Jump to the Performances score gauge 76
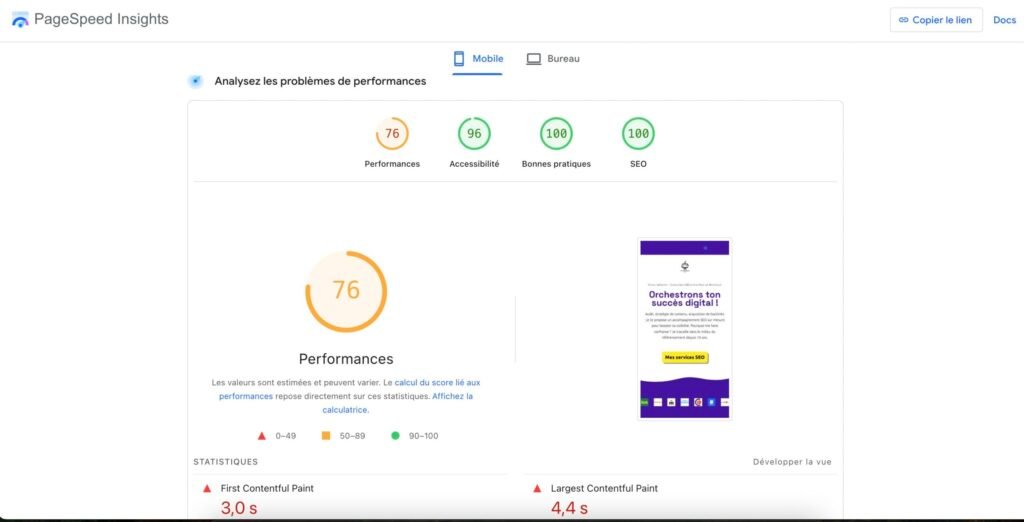 point(392,134)
